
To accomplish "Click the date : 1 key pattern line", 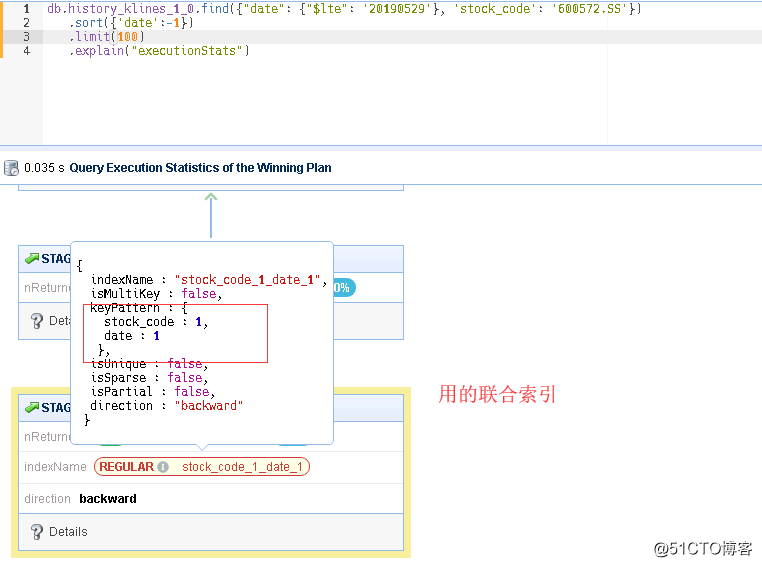I will coord(132,336).
